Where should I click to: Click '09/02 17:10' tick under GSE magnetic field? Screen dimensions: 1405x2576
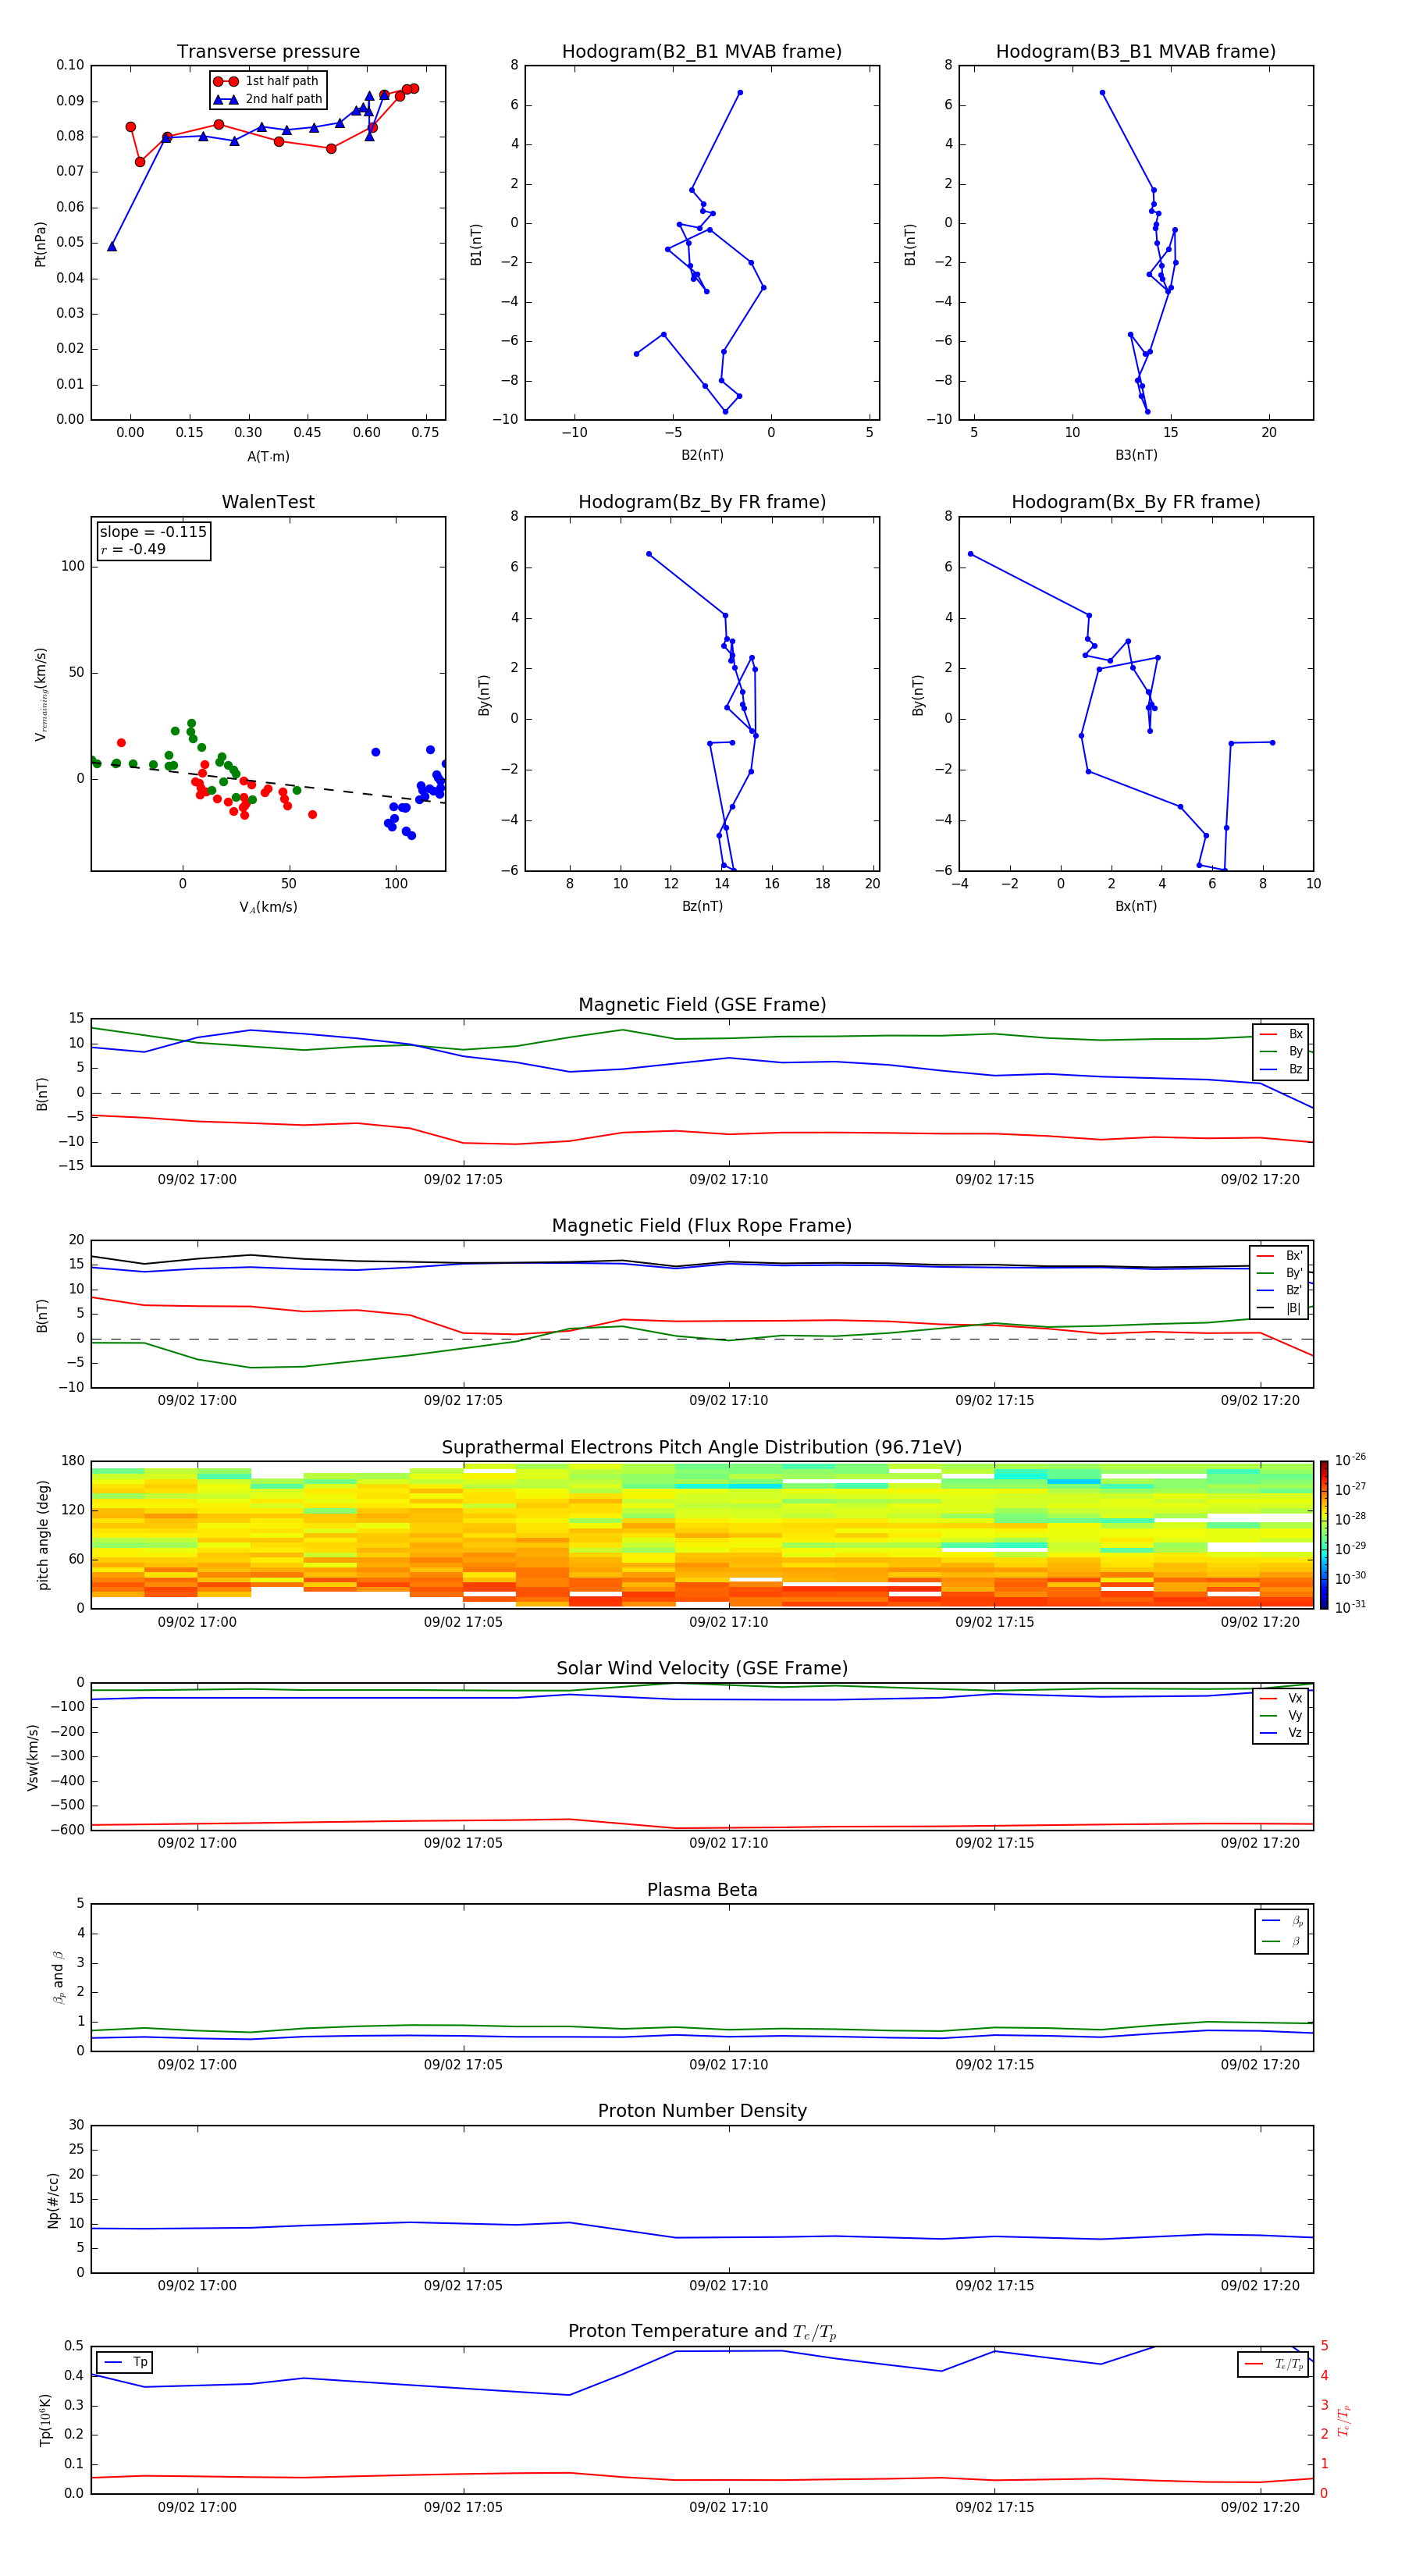(x=729, y=1180)
